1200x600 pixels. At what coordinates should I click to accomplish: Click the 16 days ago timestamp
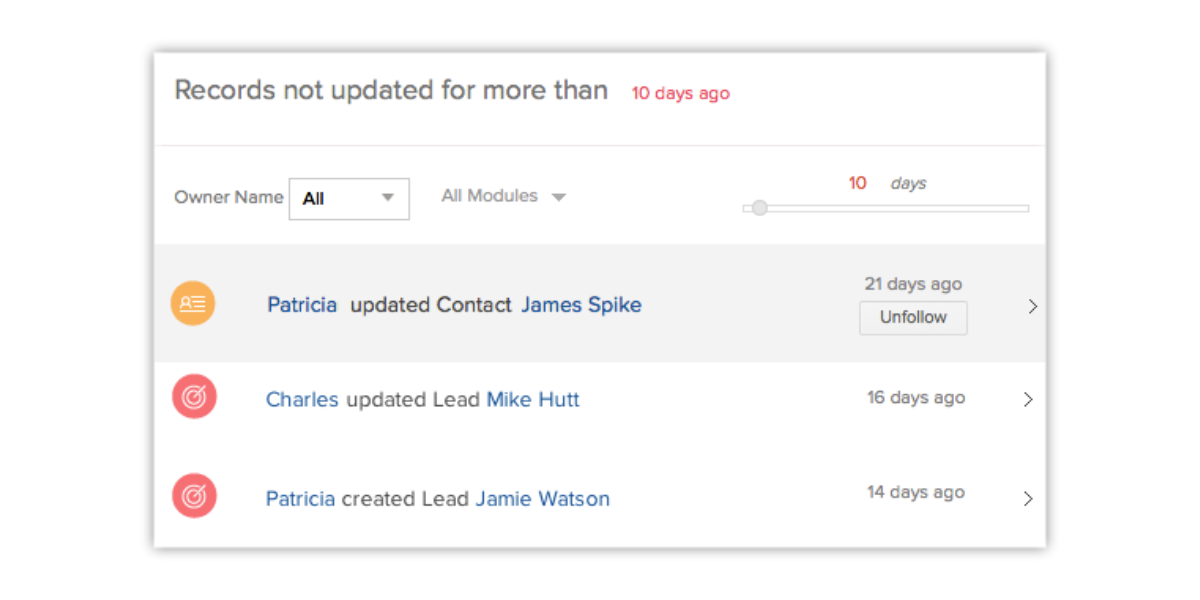coord(916,398)
